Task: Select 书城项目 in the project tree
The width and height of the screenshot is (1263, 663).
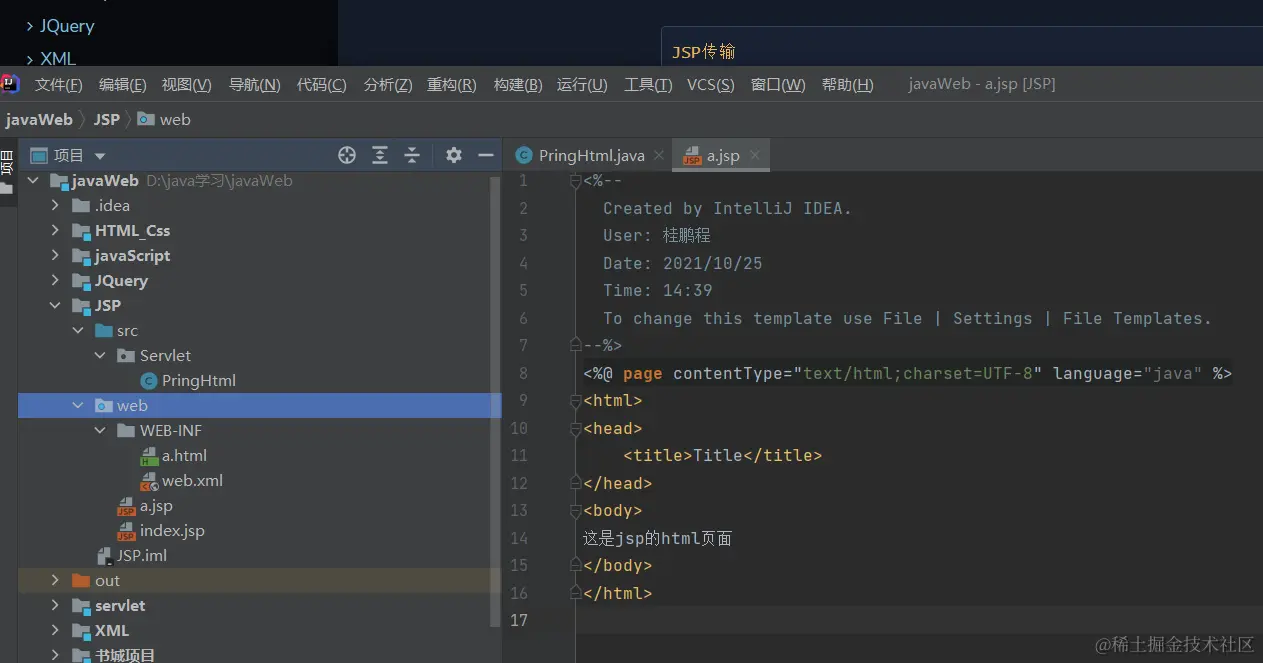Action: (x=125, y=655)
